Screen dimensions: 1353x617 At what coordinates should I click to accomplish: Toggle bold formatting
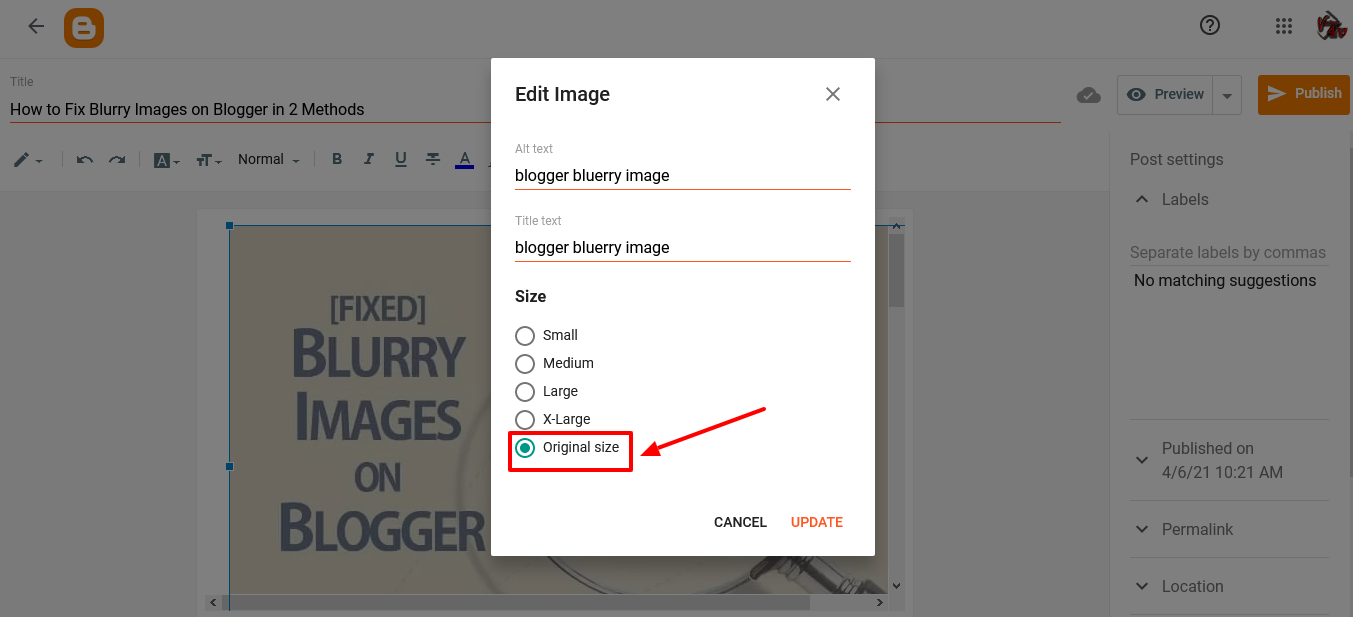(x=337, y=159)
